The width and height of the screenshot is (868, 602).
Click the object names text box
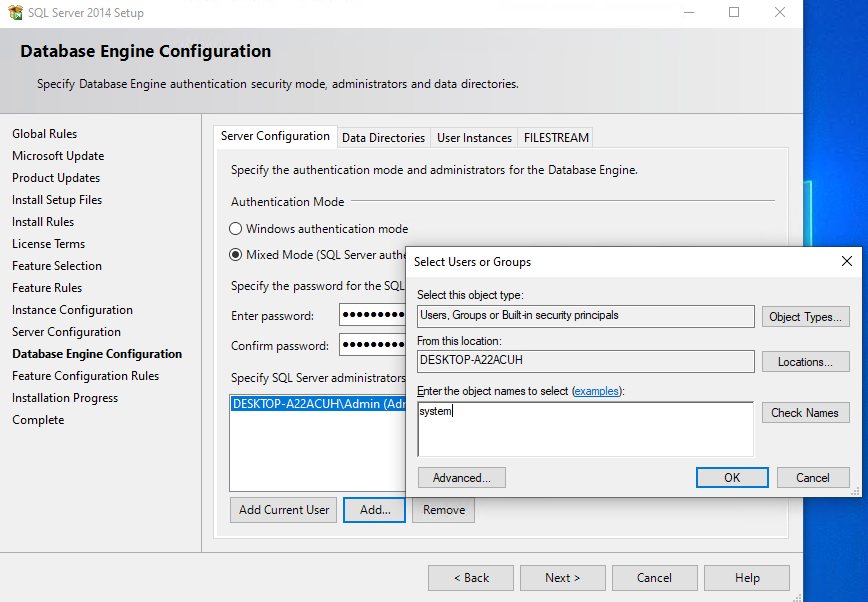tap(585, 429)
